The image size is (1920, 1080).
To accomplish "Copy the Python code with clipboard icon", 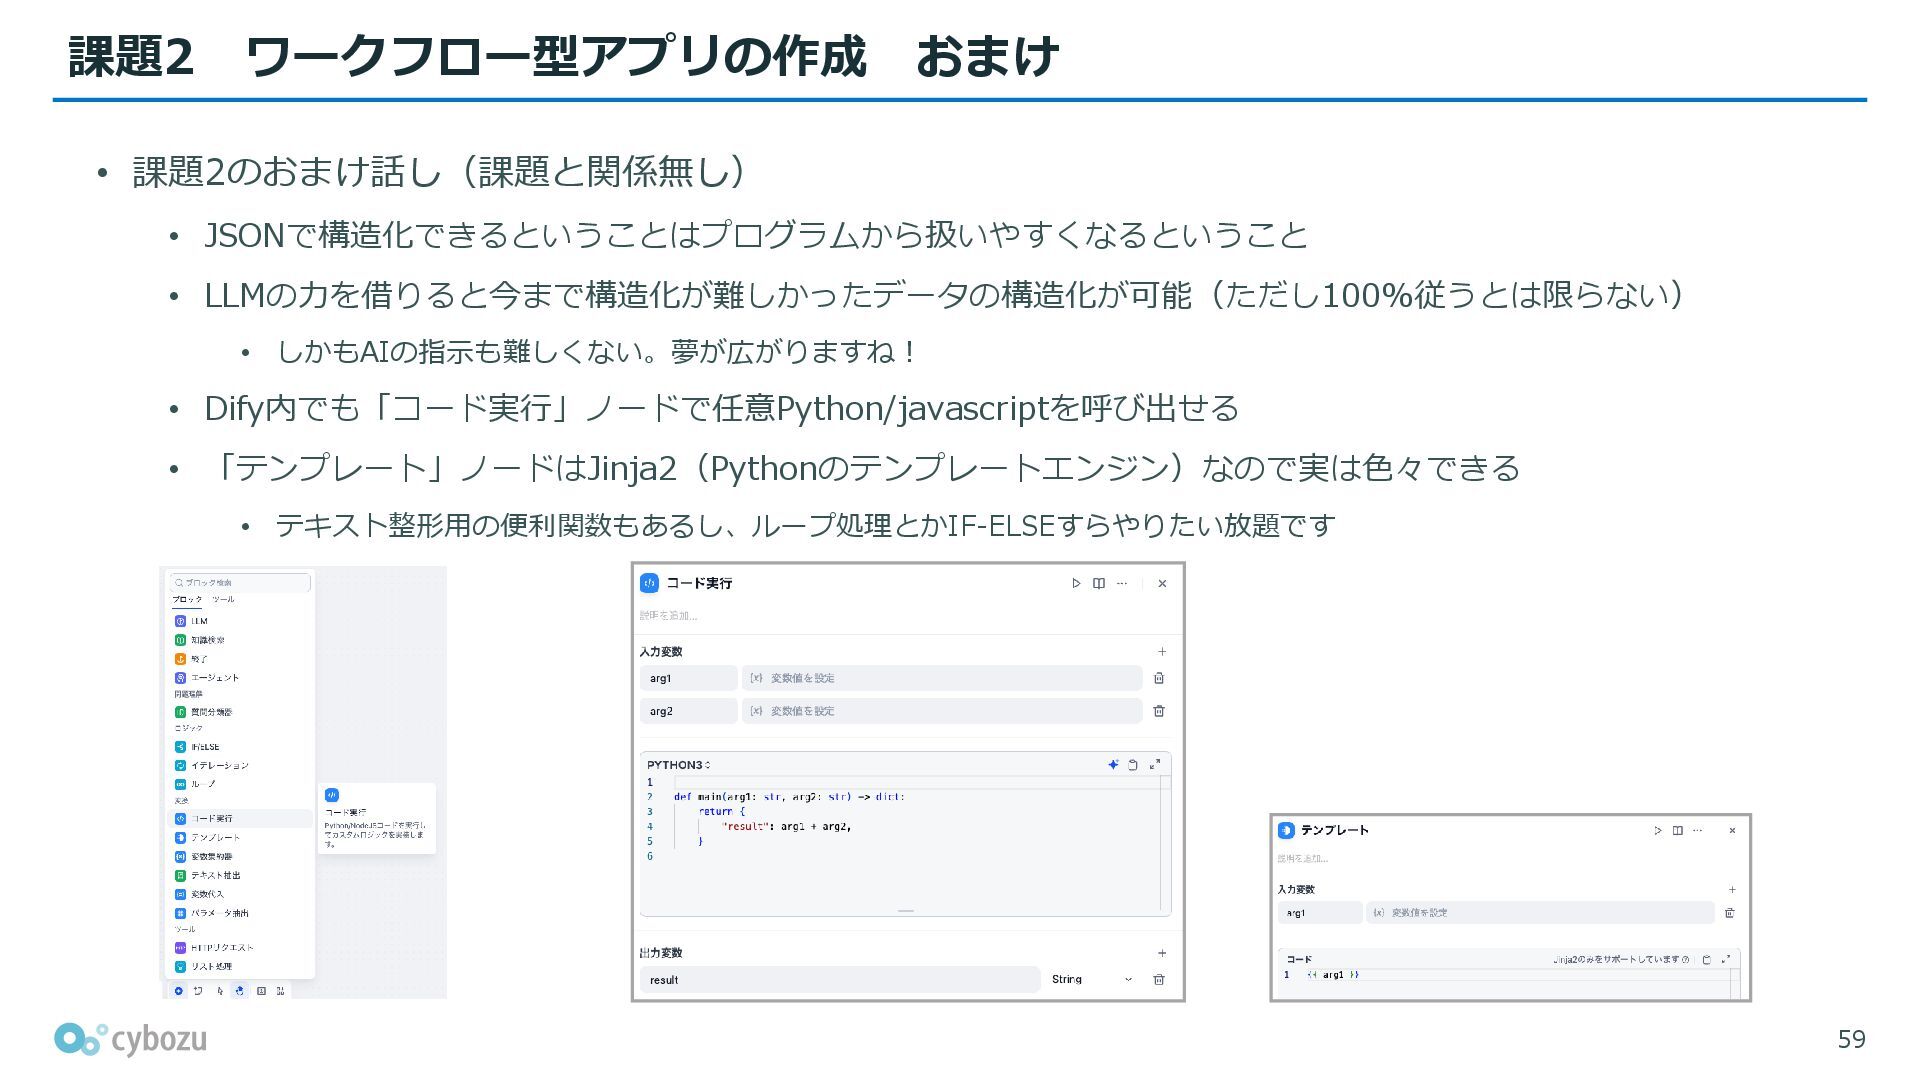I will (x=1133, y=765).
